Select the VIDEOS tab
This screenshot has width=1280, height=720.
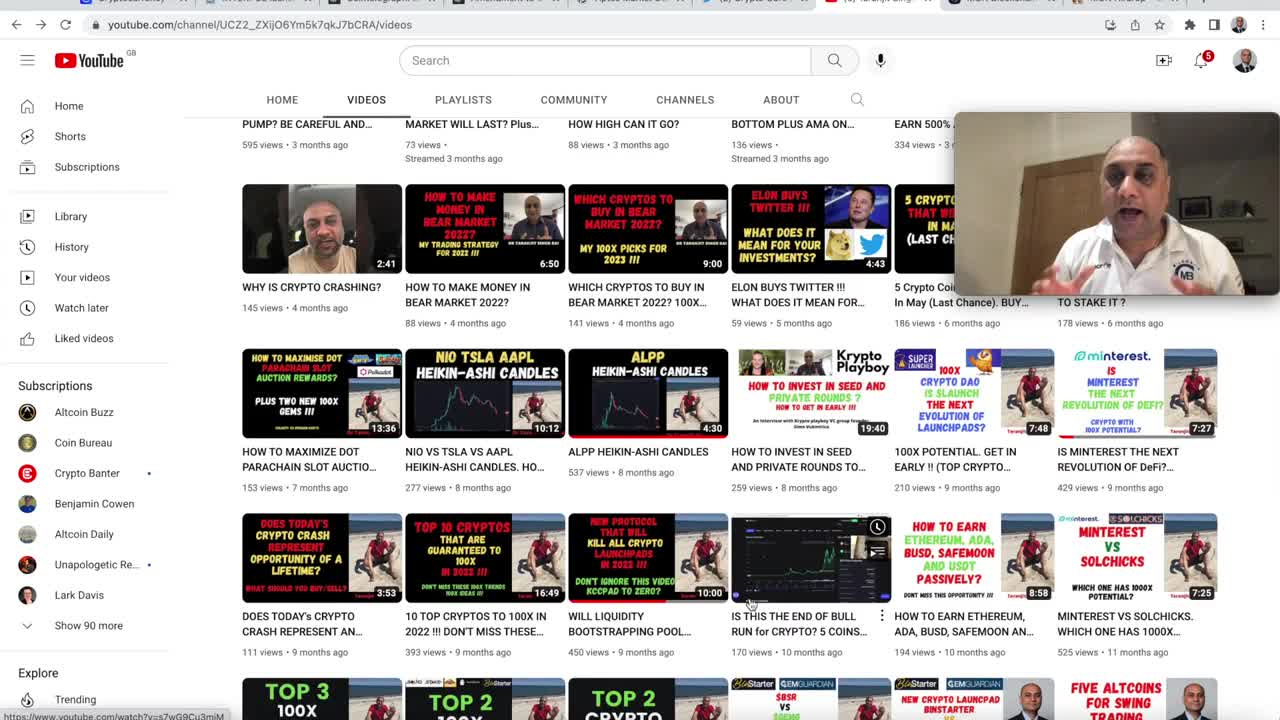tap(366, 100)
